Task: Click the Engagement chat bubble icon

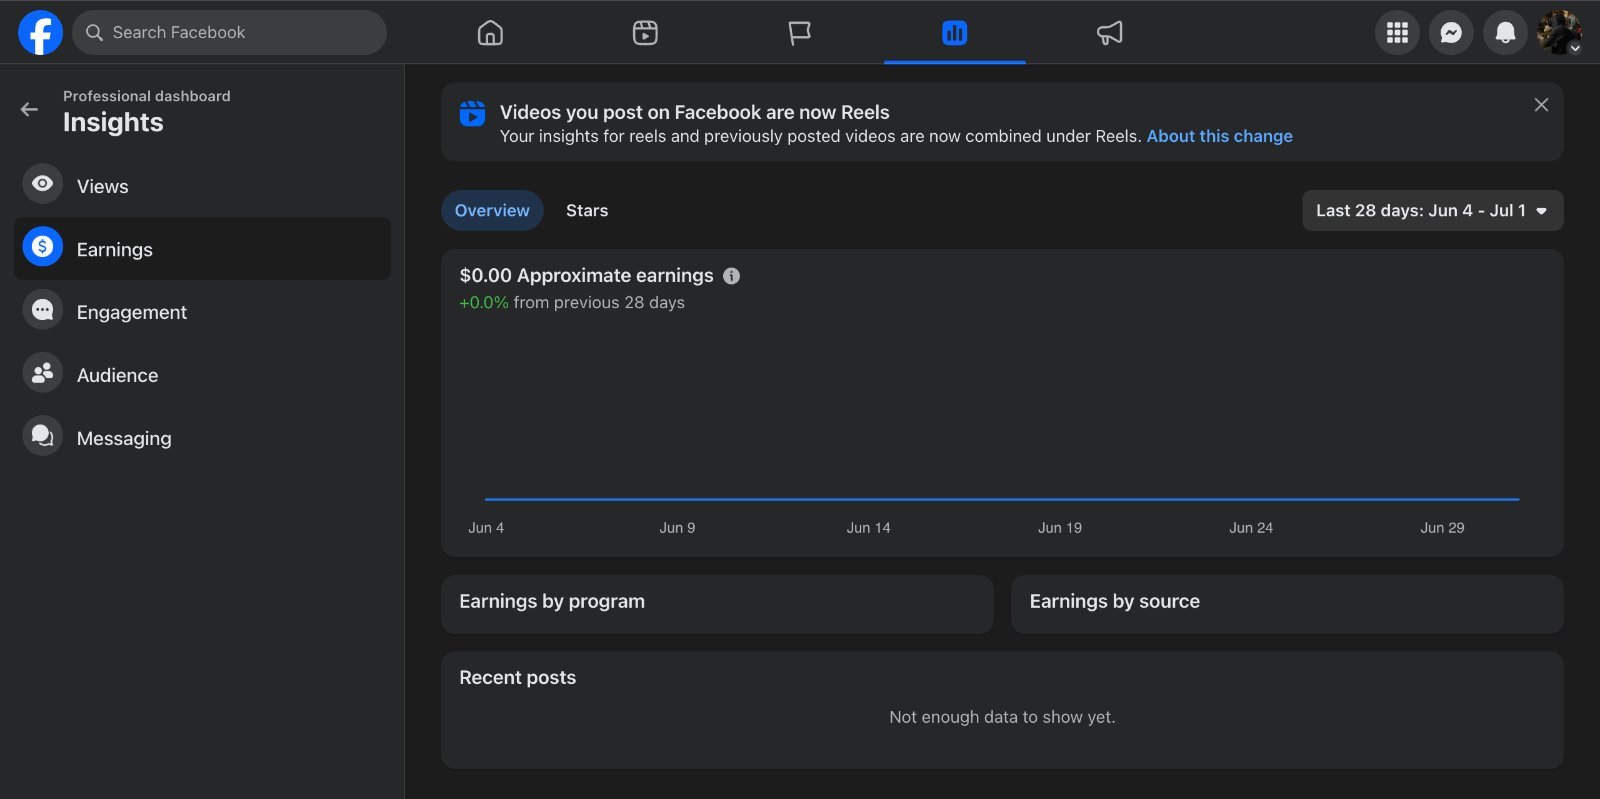Action: (x=43, y=310)
